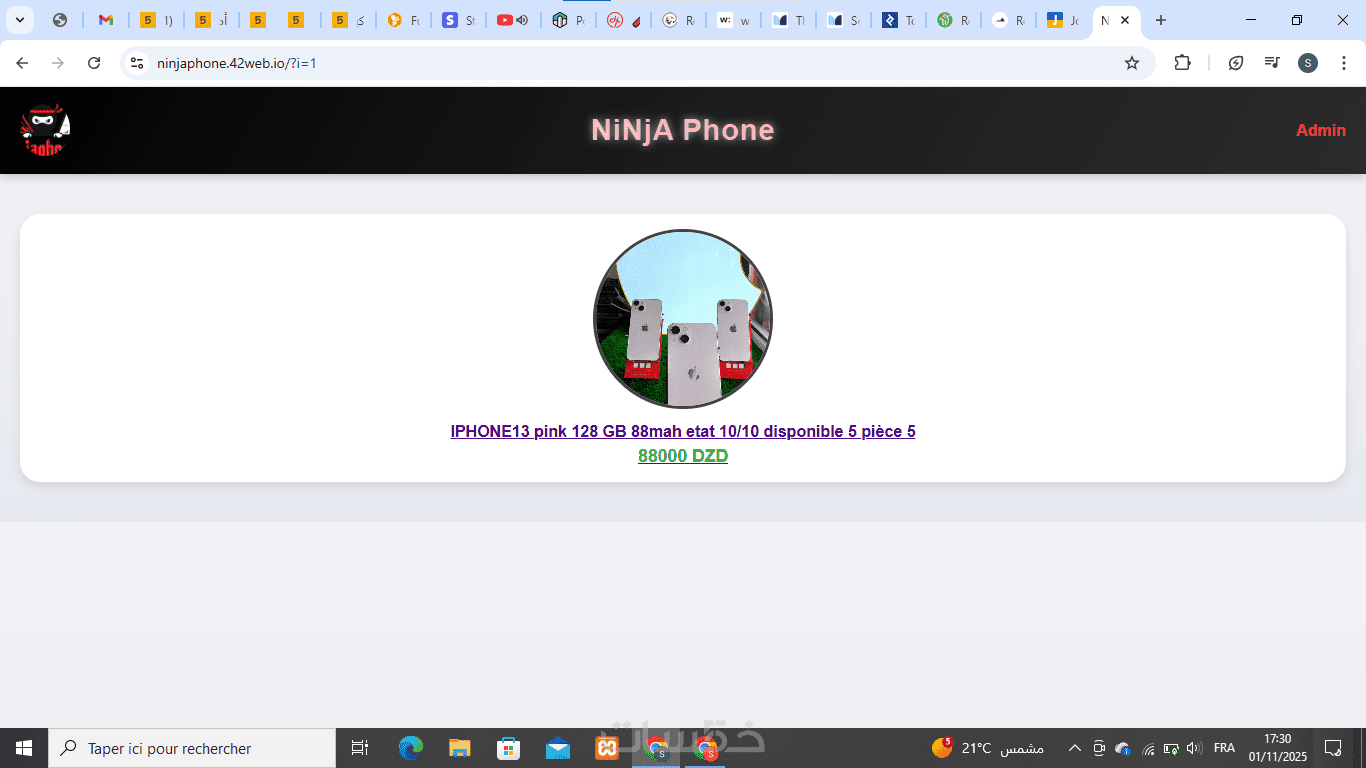The height and width of the screenshot is (768, 1366).
Task: Open the notification center icon
Action: tap(1333, 748)
